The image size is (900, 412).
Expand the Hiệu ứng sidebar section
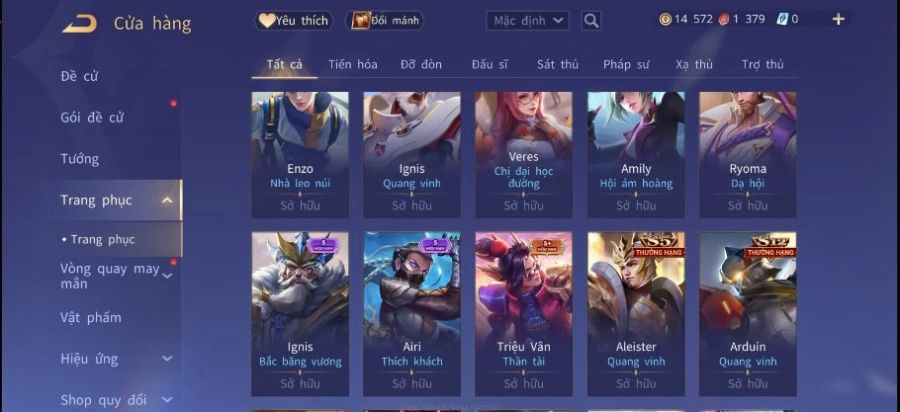[x=167, y=359]
